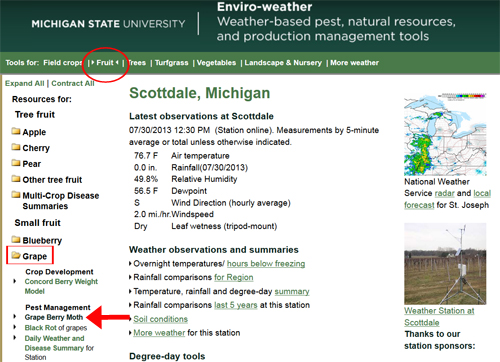
Task: Open rainfall comparisons for Region link
Action: pyautogui.click(x=234, y=277)
